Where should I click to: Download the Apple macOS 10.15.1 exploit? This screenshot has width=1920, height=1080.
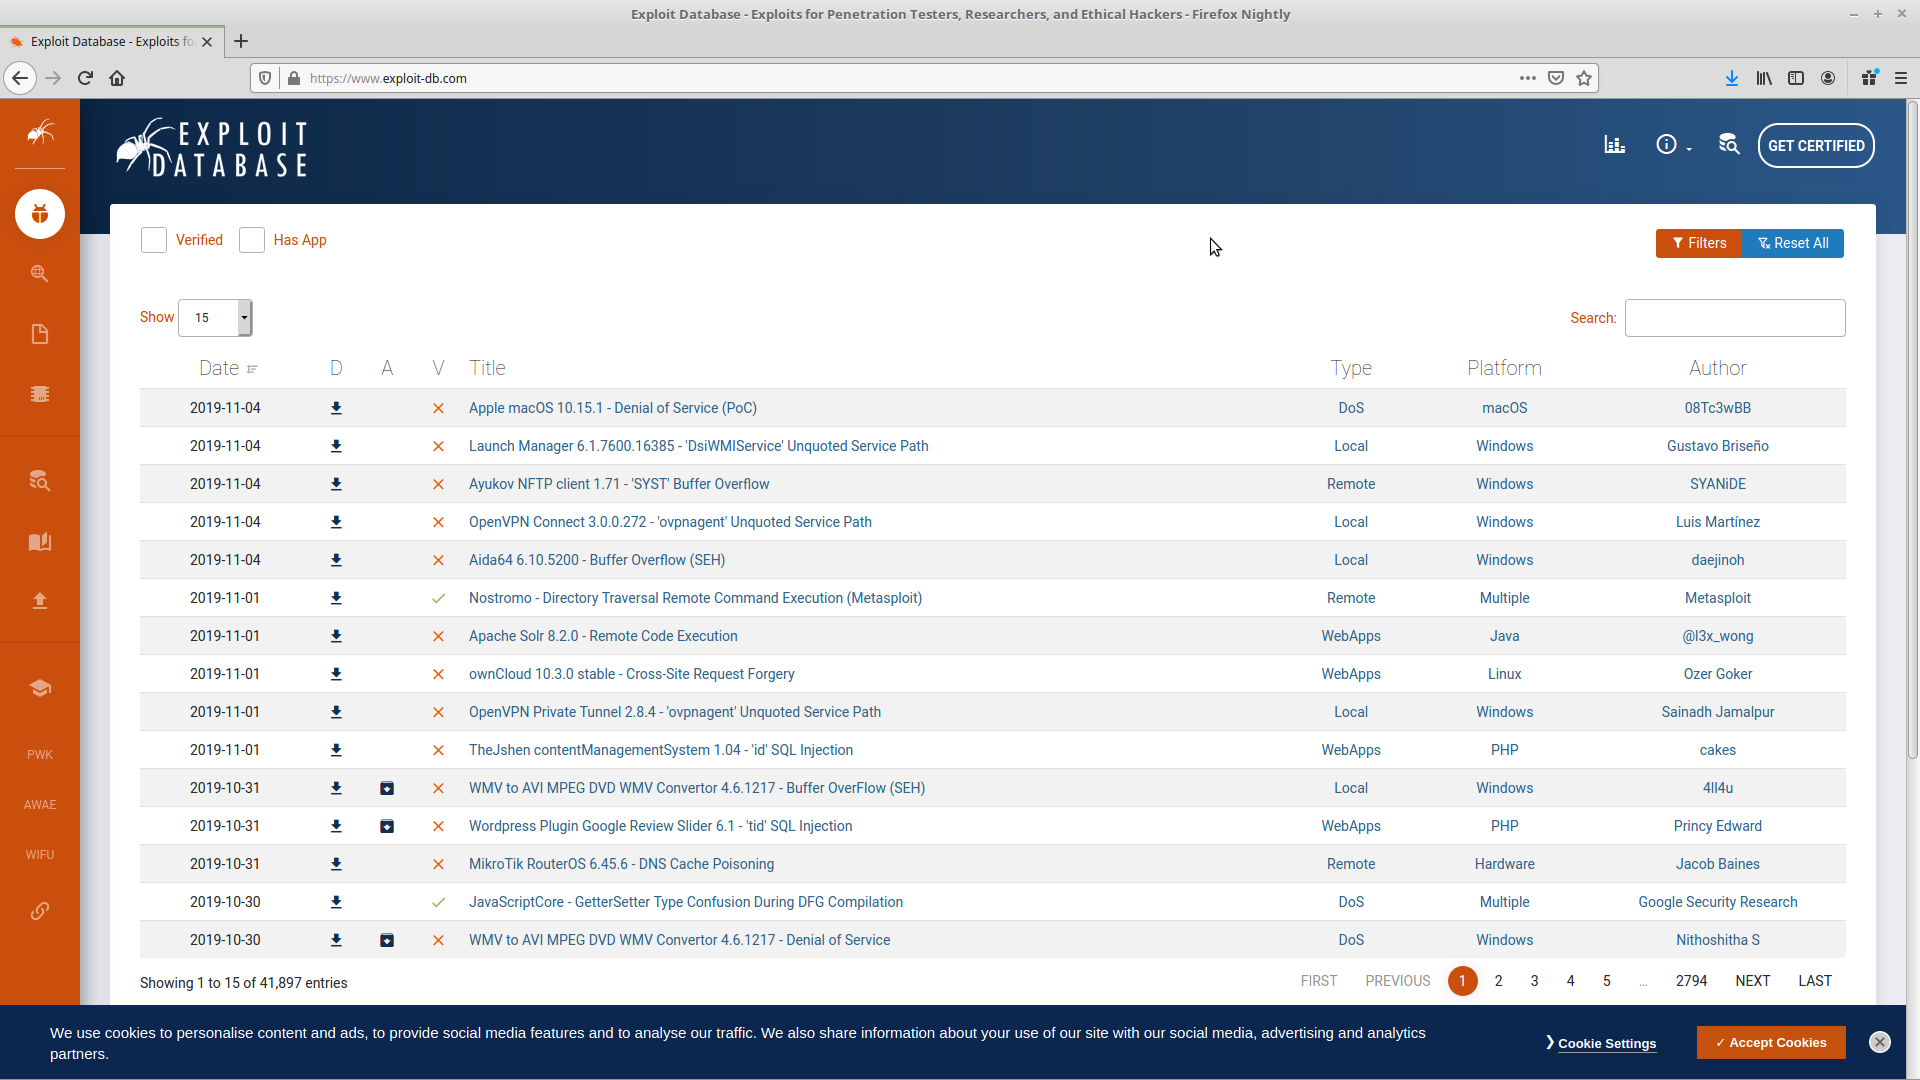tap(336, 408)
